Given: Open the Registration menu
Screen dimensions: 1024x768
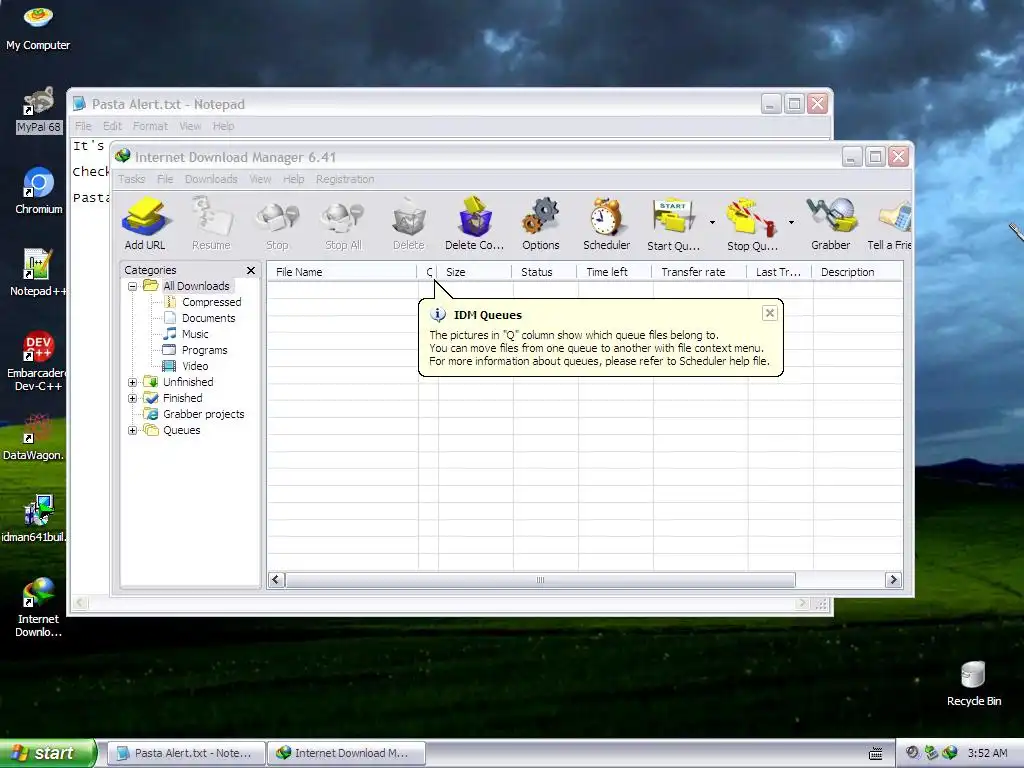Looking at the screenshot, I should tap(345, 179).
